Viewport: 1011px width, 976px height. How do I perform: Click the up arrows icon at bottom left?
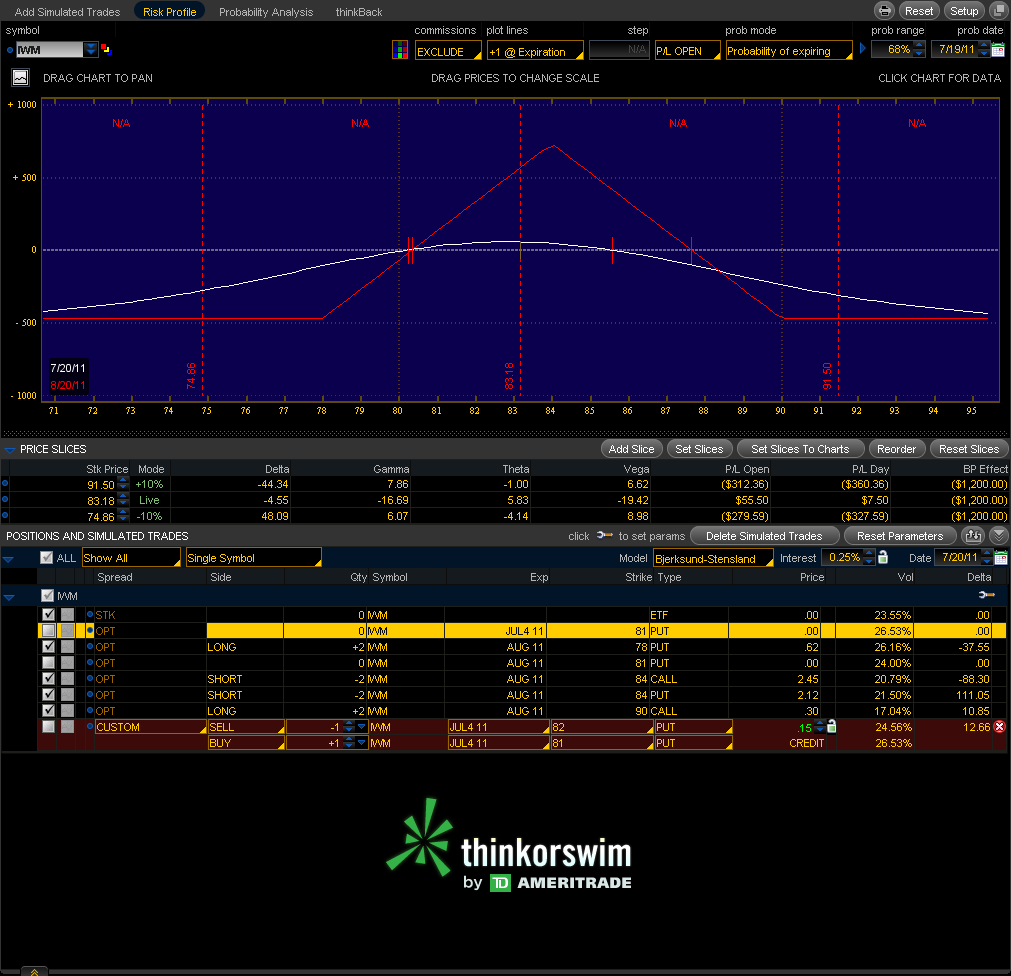coord(34,971)
